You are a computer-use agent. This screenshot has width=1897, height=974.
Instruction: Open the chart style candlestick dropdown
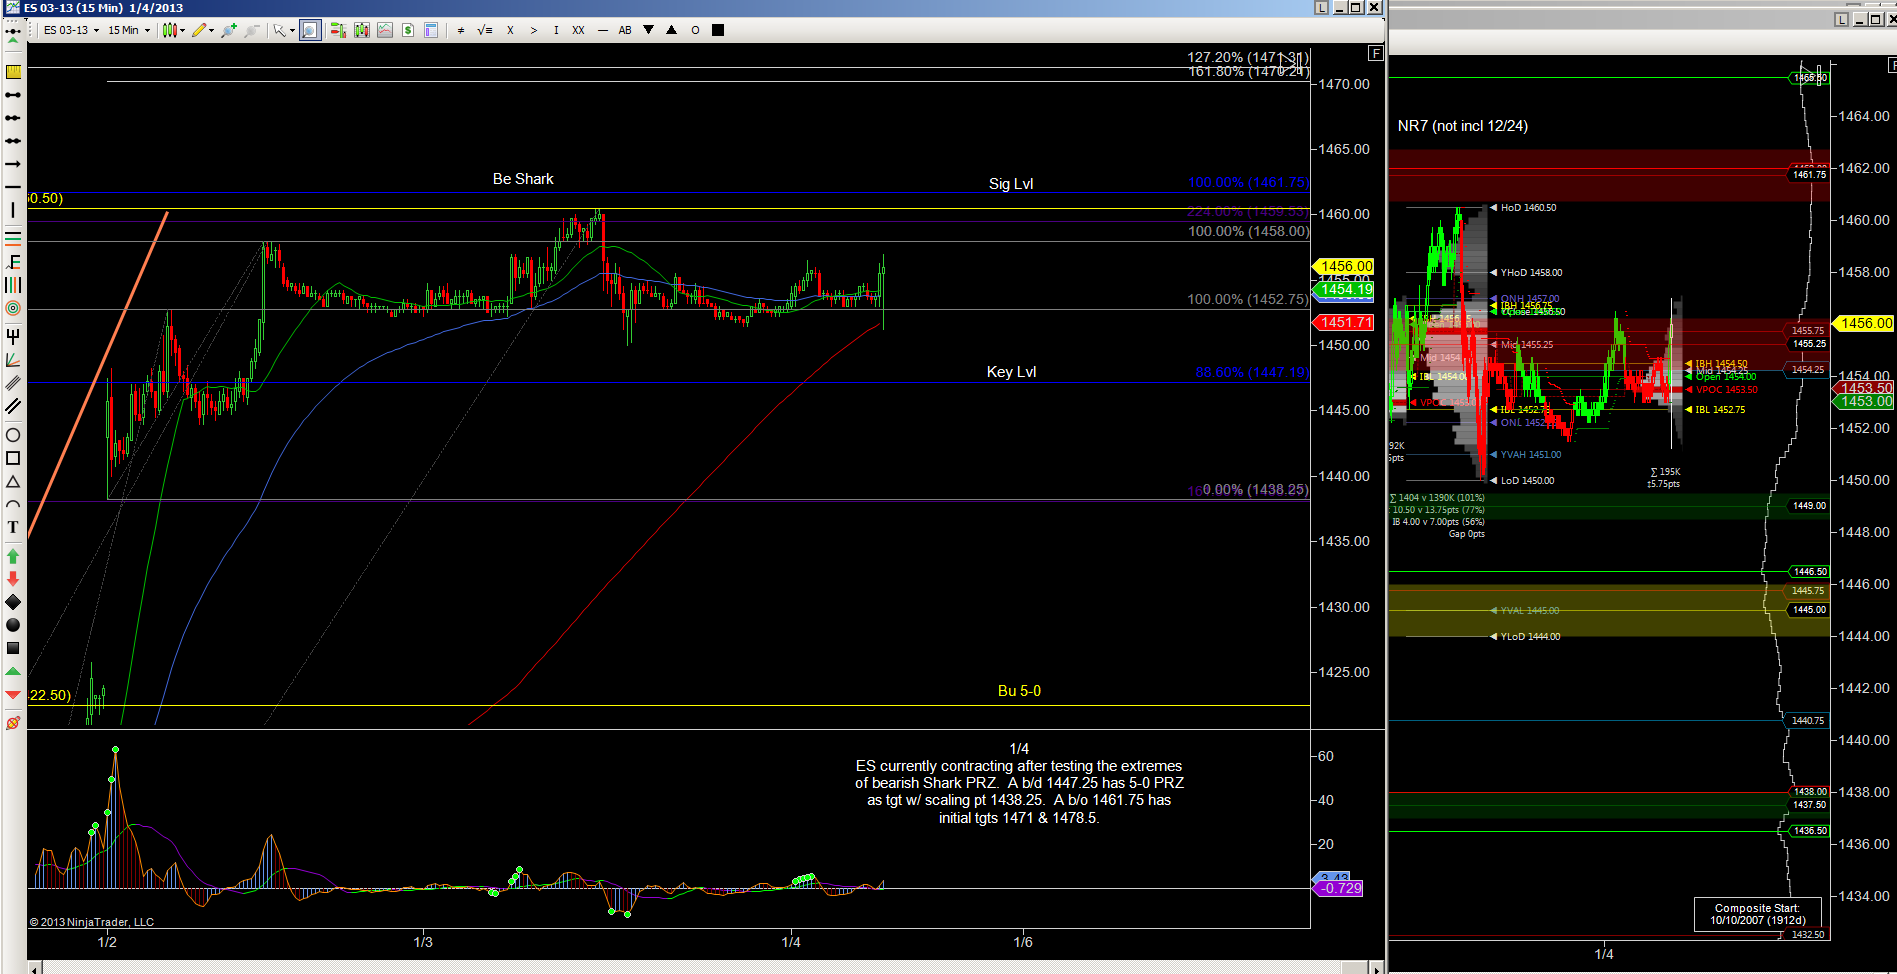tap(174, 30)
